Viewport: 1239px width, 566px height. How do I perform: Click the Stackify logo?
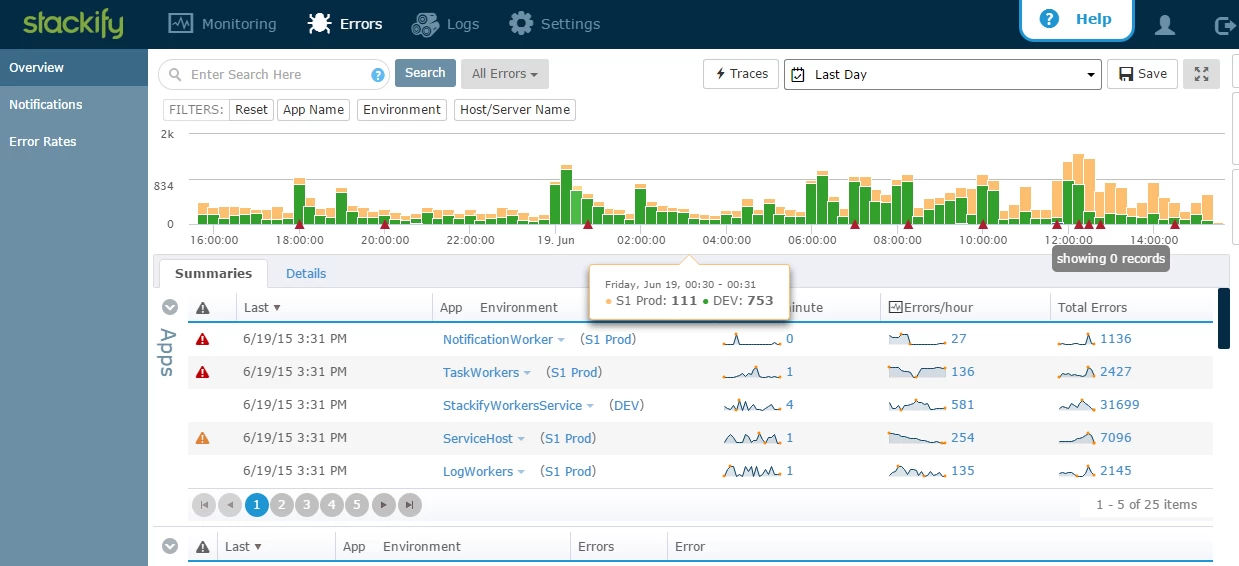[x=73, y=23]
